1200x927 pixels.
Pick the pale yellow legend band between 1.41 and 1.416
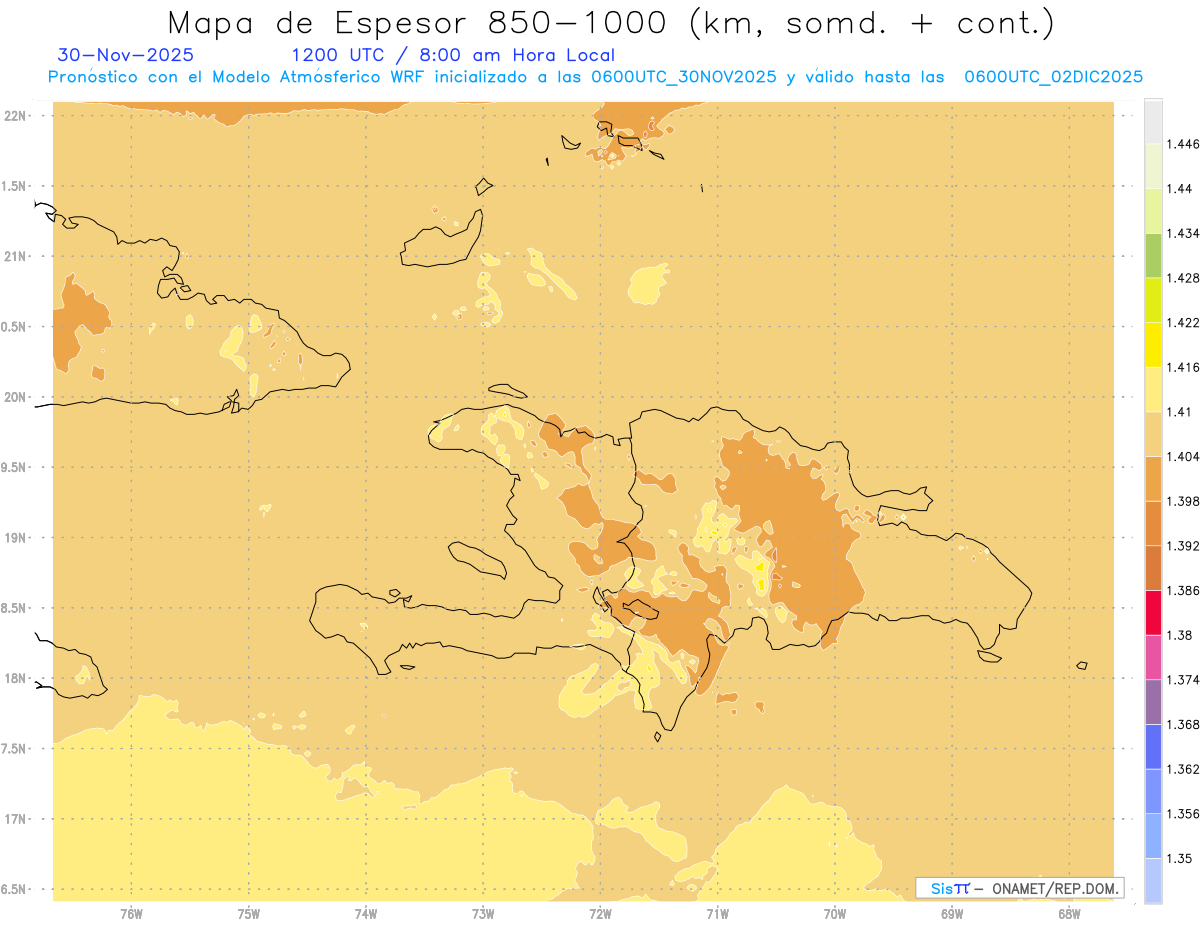click(1153, 389)
